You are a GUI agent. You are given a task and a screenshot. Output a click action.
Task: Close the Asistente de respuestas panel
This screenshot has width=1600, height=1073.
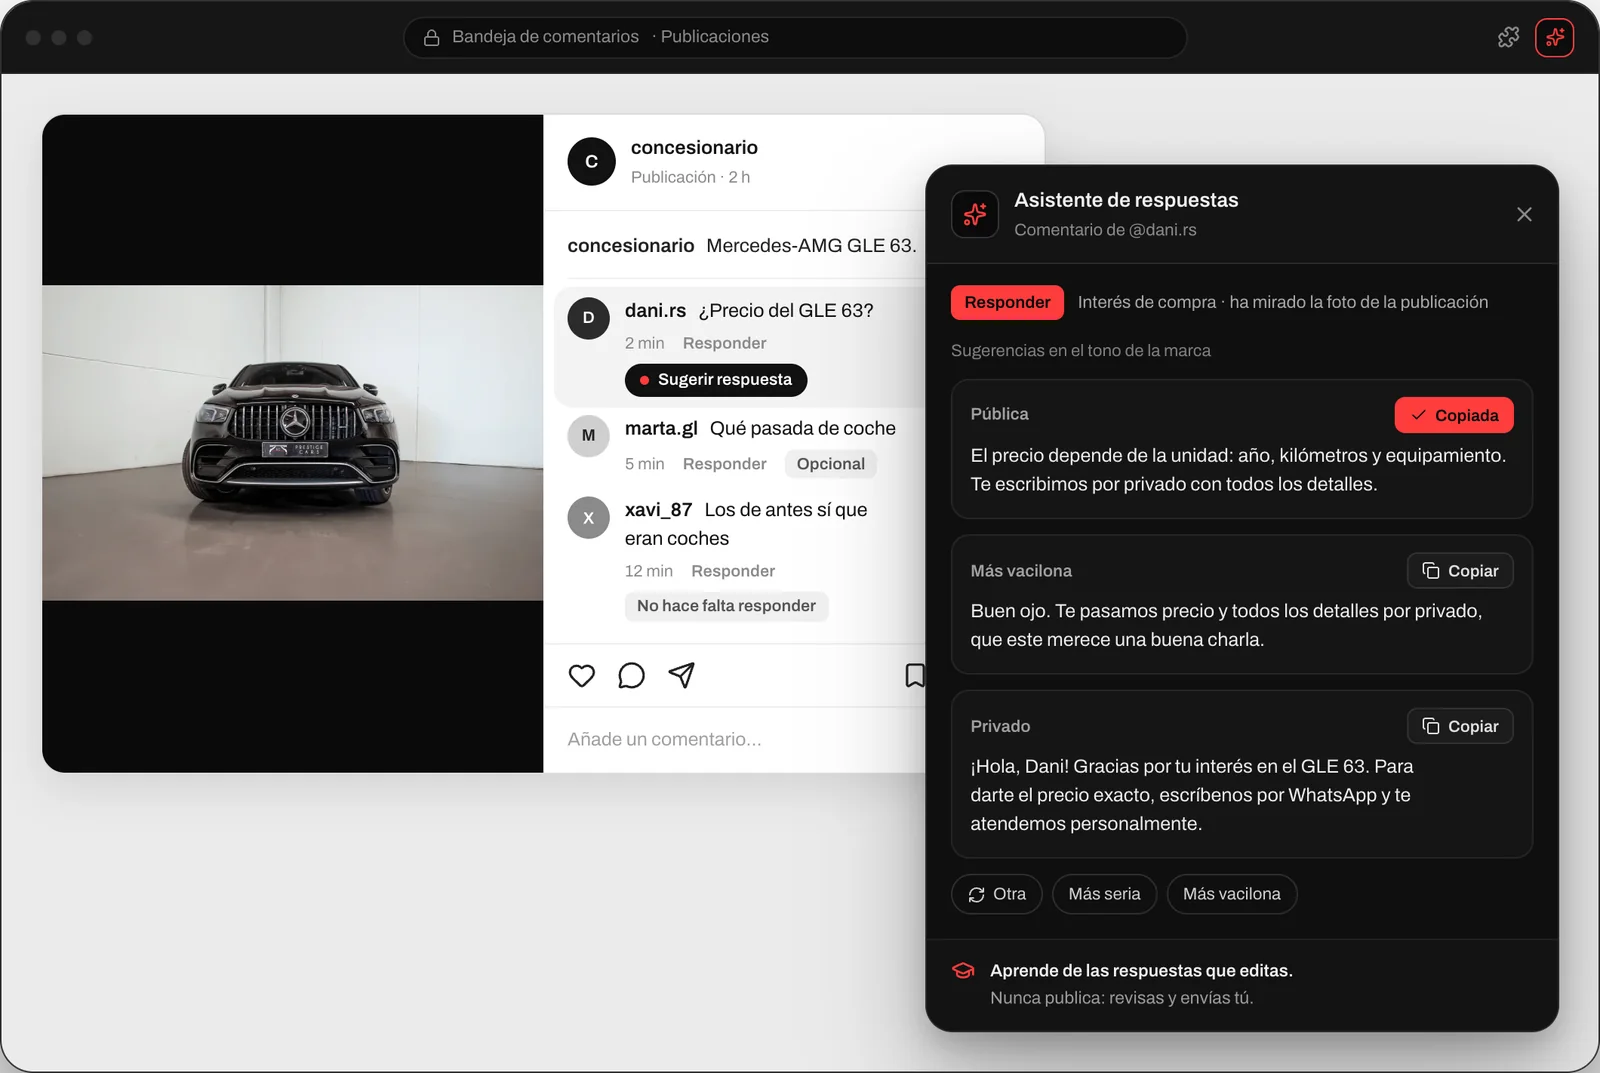(1524, 215)
